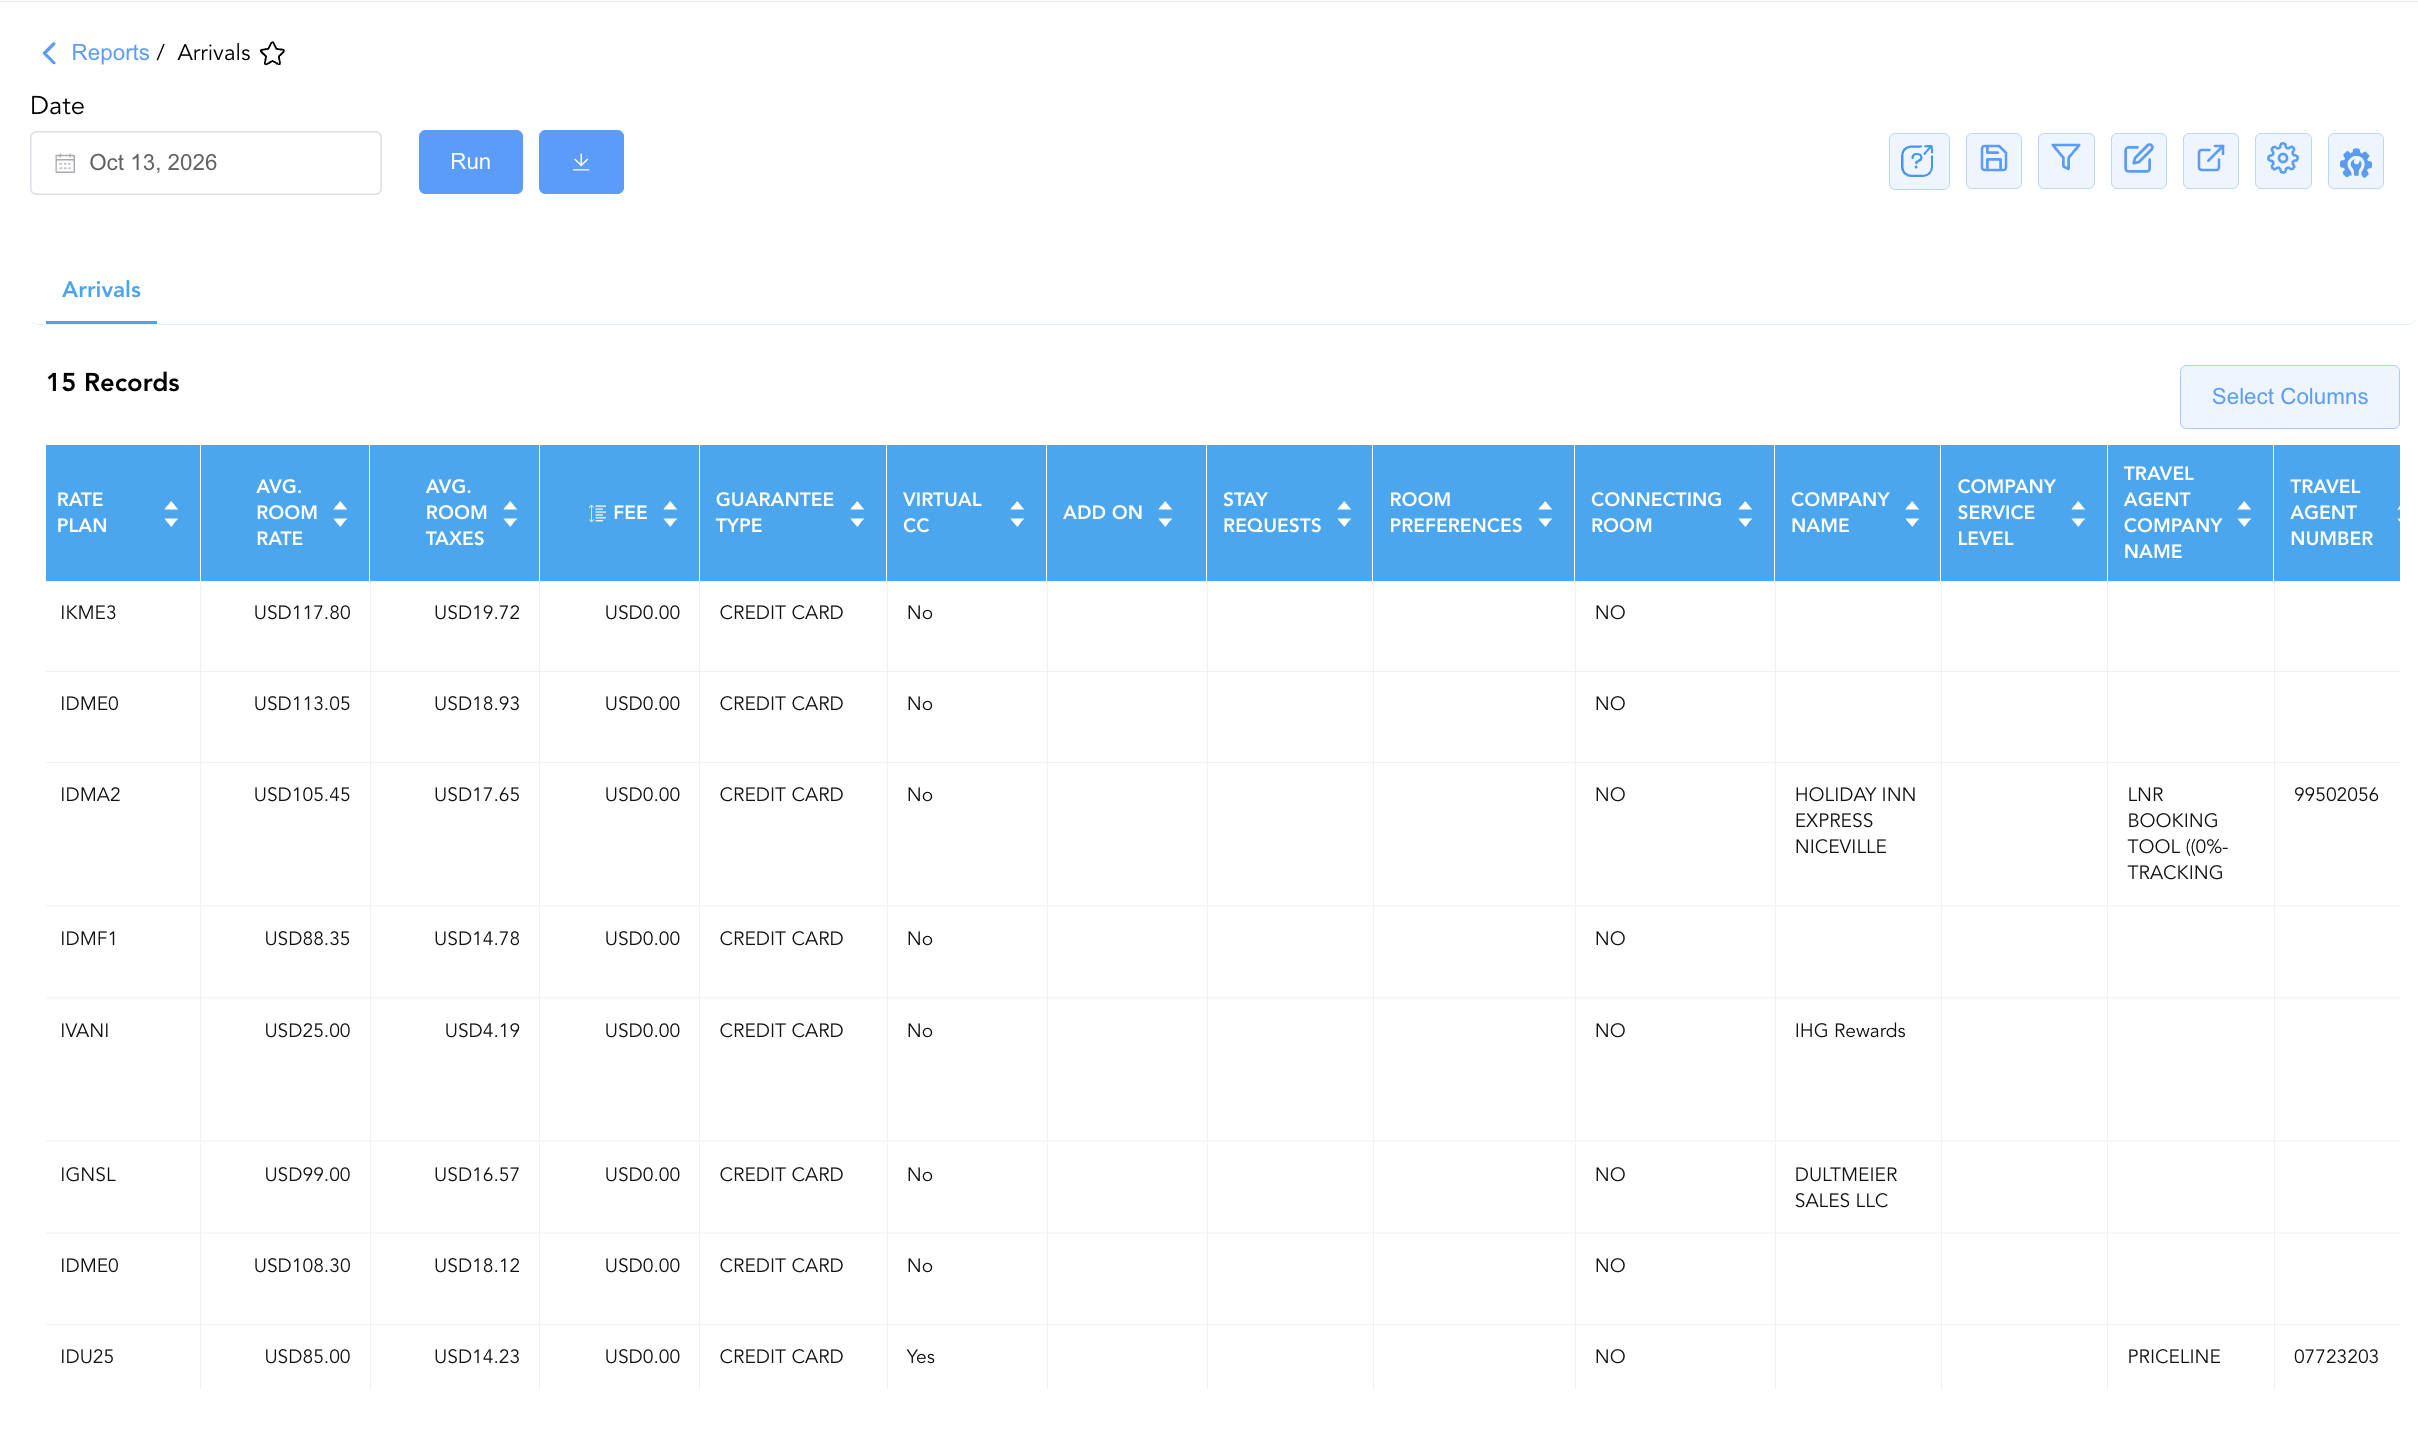Sort by AVG. ROOM TAXES arrows
The image size is (2418, 1434).
510,513
